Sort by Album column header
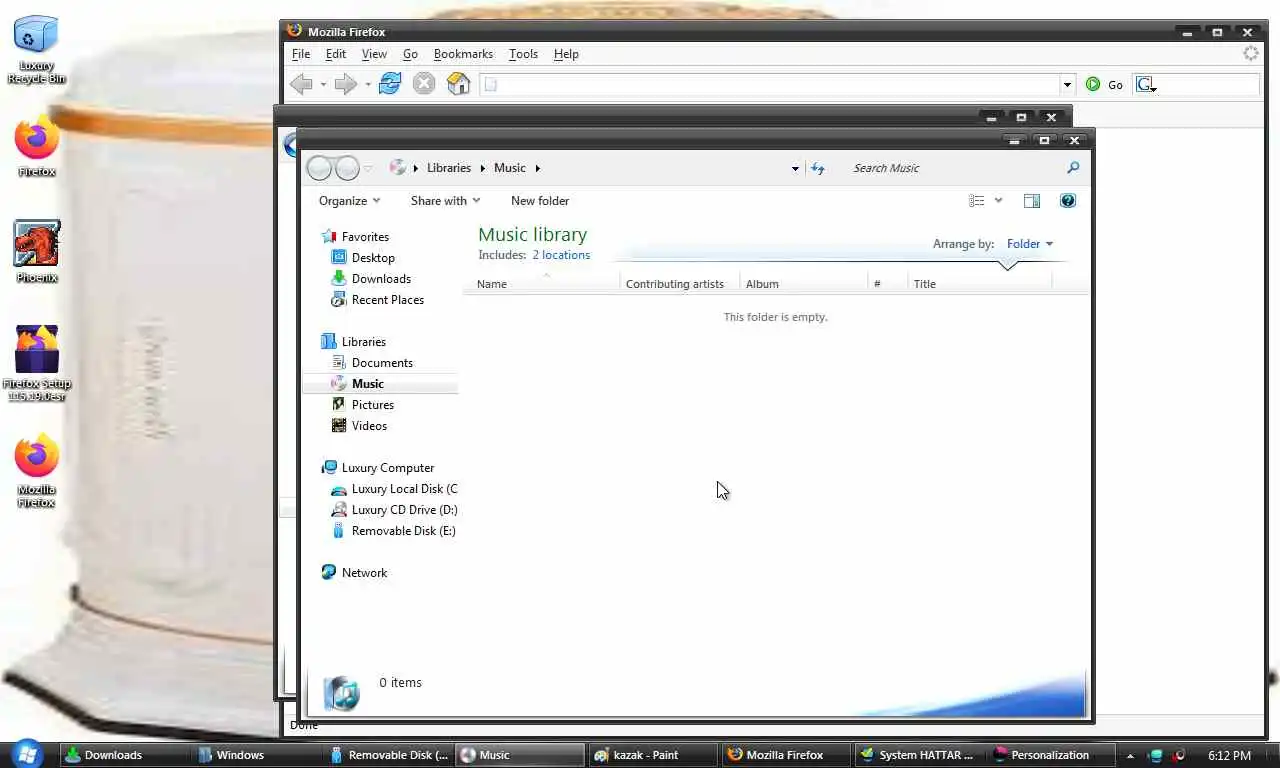1280x768 pixels. tap(804, 284)
